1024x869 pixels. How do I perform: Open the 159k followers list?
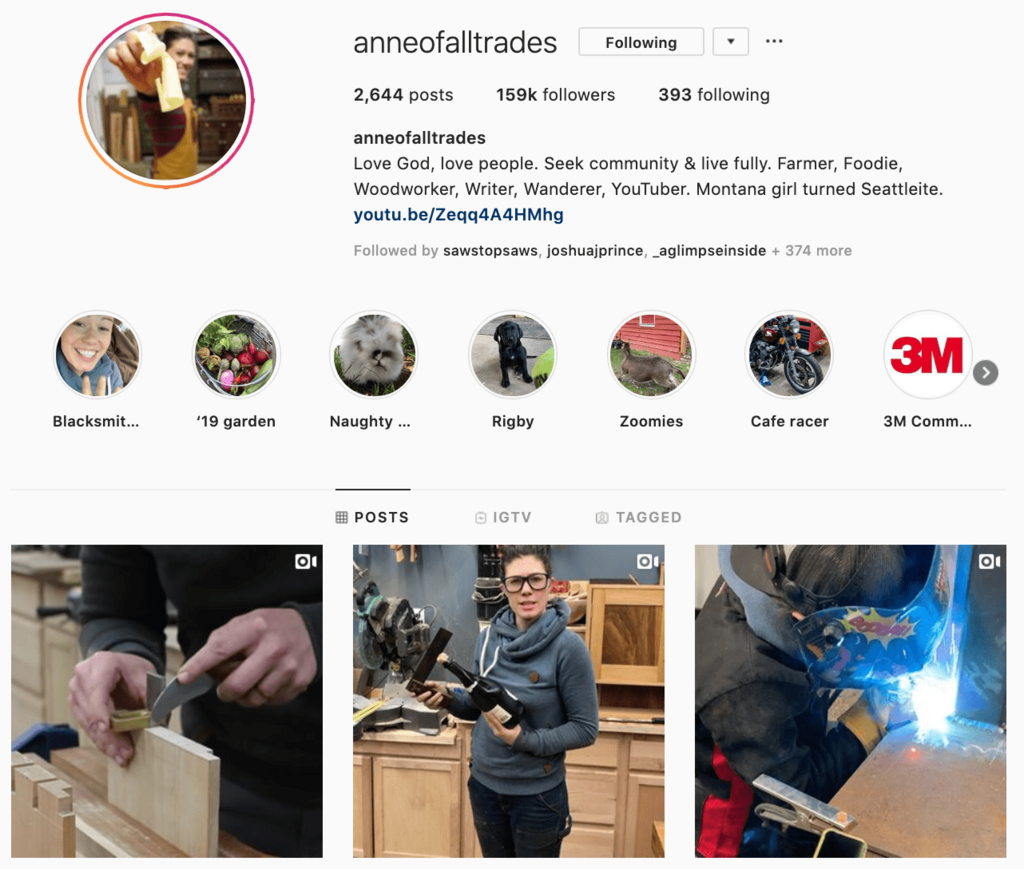tap(556, 95)
